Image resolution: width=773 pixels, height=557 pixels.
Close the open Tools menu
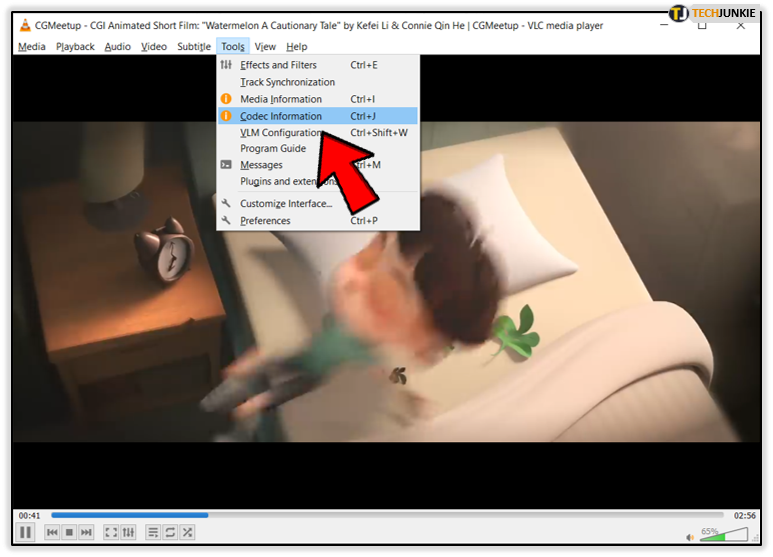point(233,46)
